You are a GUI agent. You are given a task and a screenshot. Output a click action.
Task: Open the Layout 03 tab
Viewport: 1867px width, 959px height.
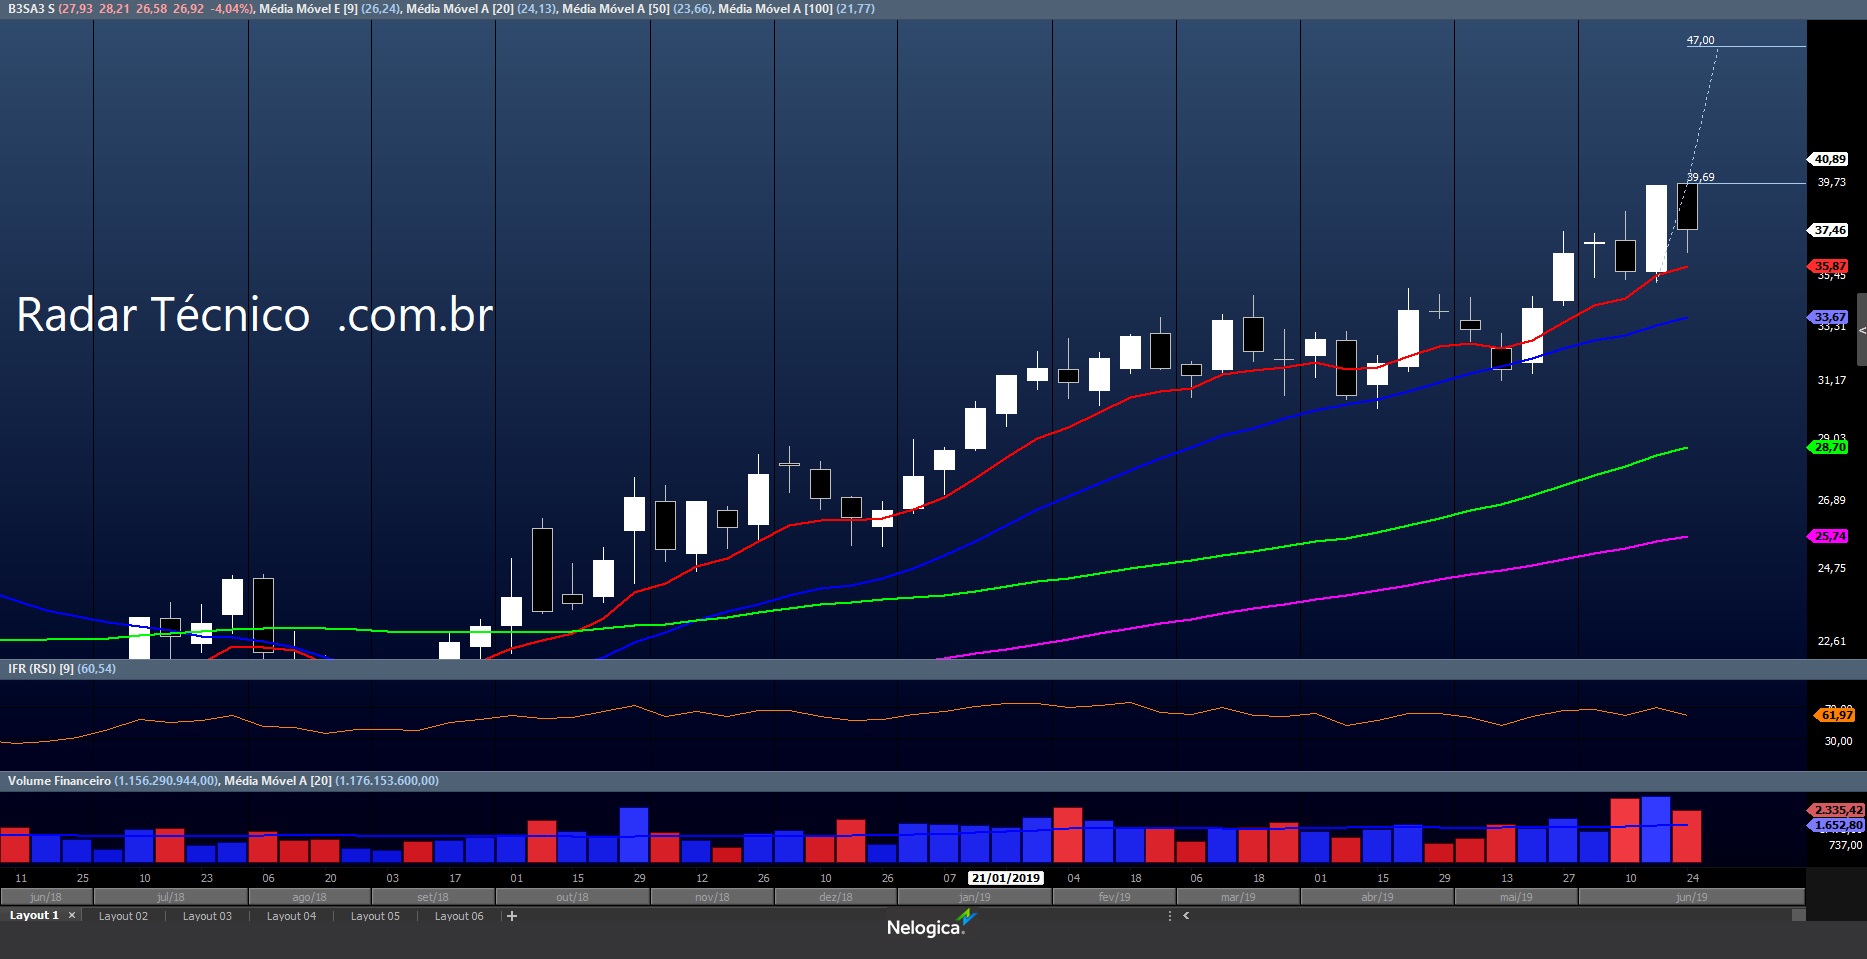[207, 916]
